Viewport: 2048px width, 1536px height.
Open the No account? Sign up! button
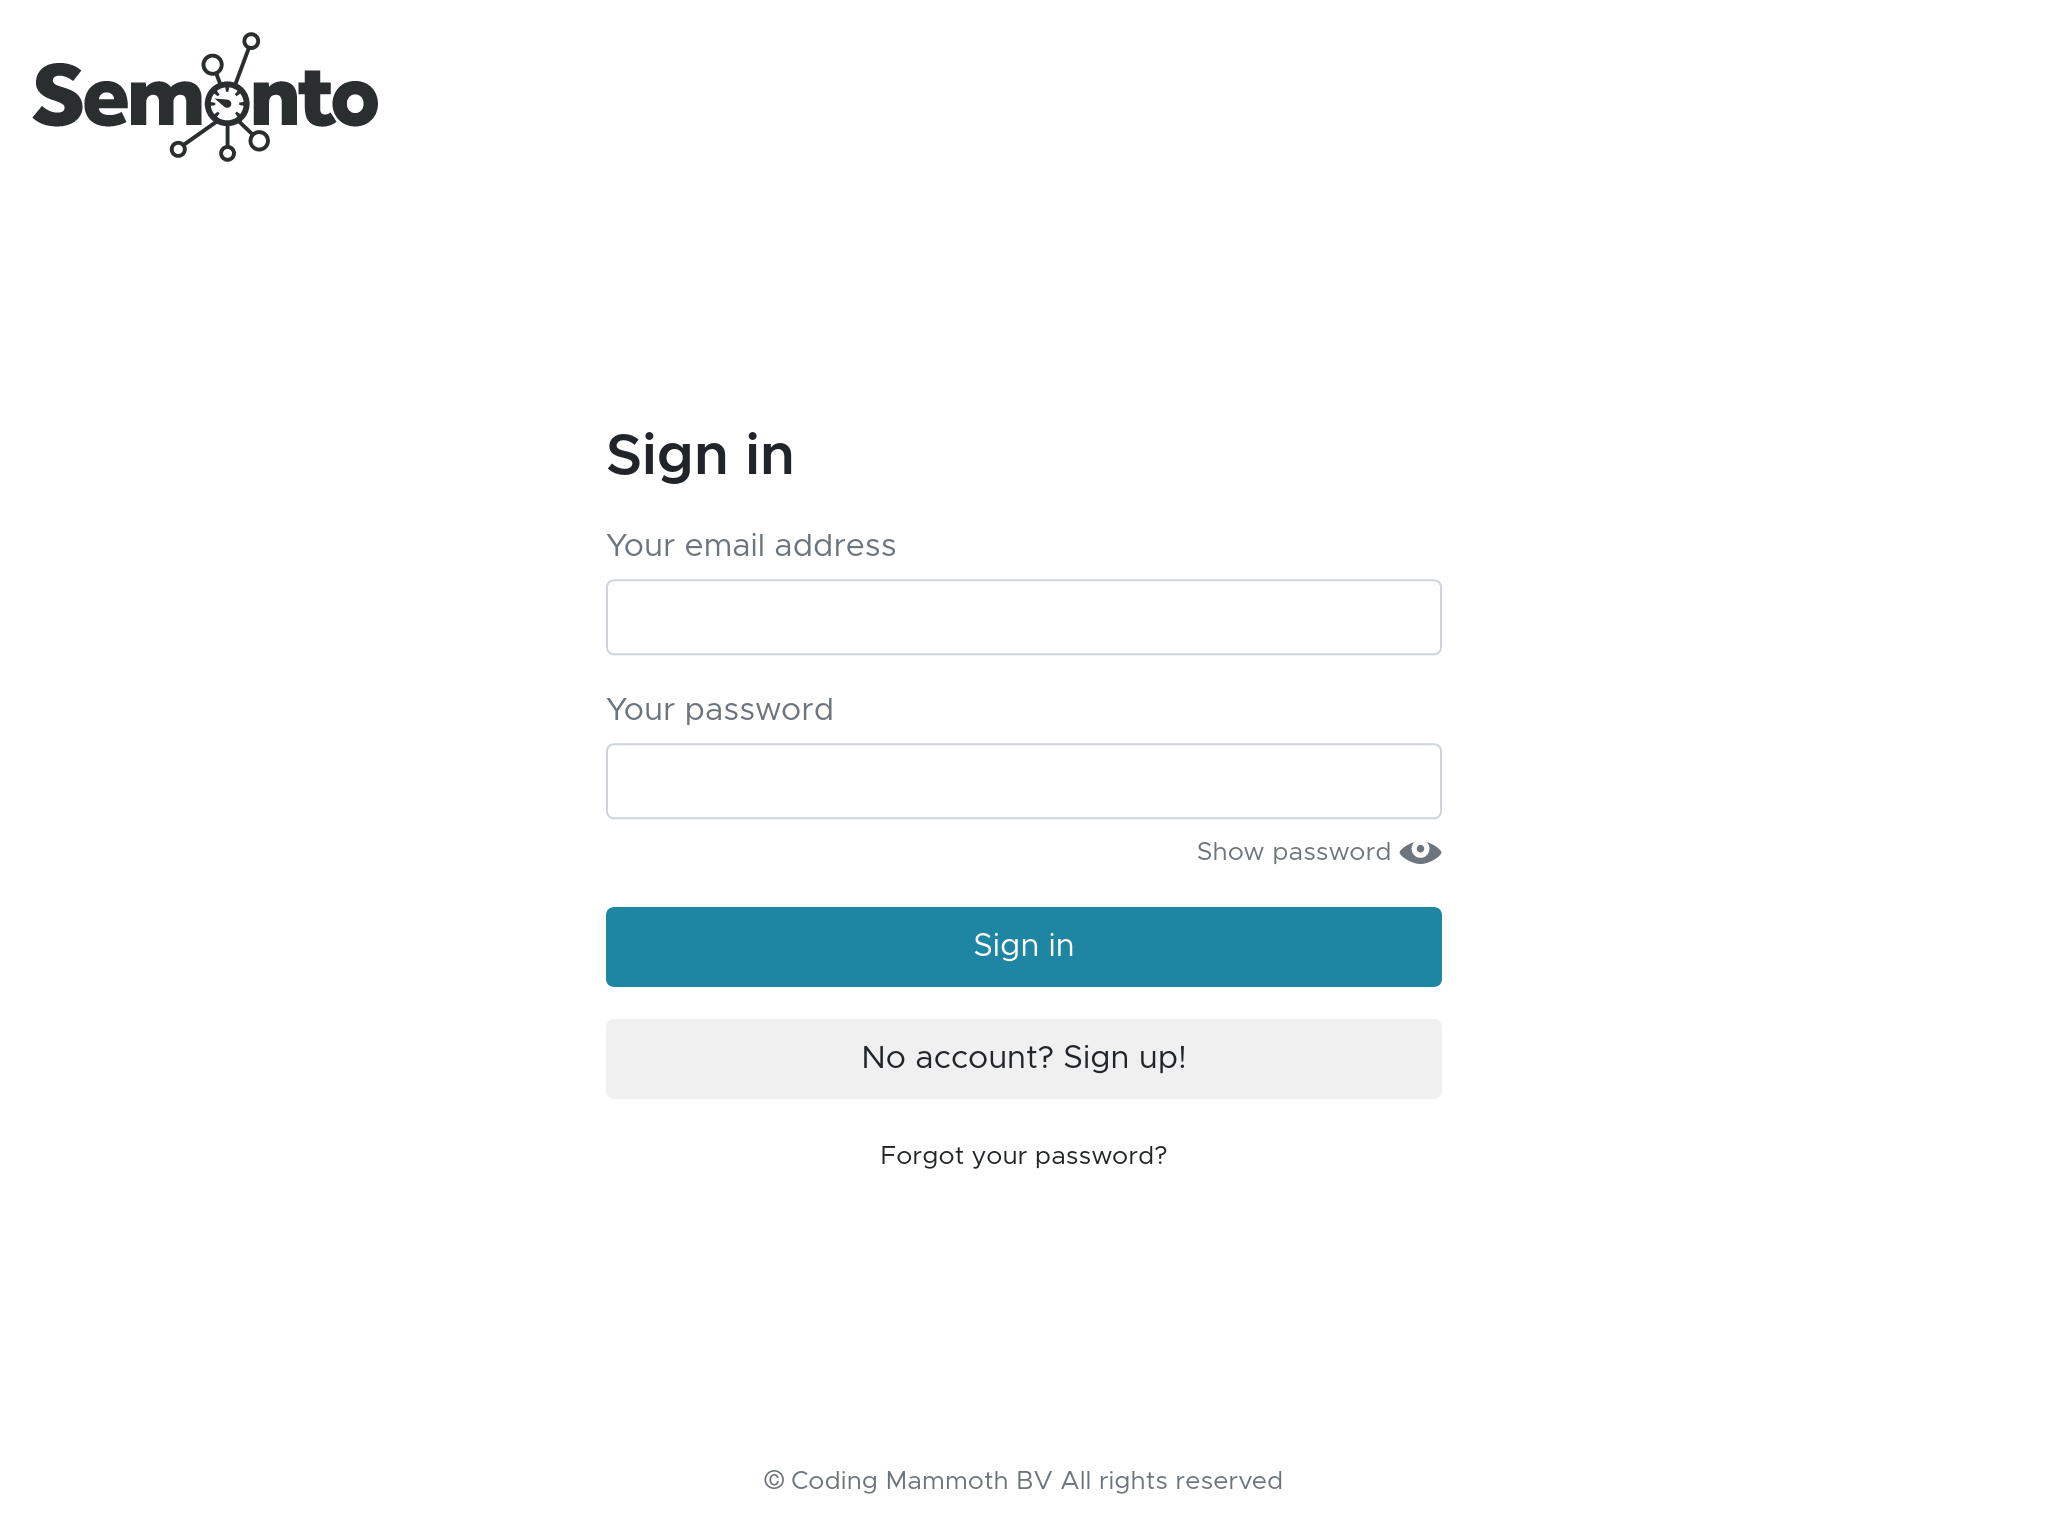click(x=1023, y=1058)
